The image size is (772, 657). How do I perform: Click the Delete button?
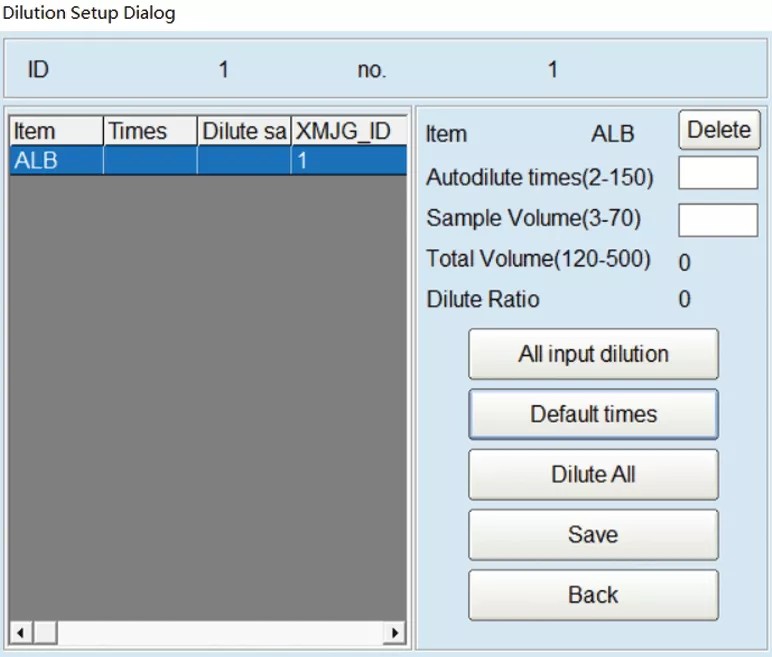[x=719, y=130]
